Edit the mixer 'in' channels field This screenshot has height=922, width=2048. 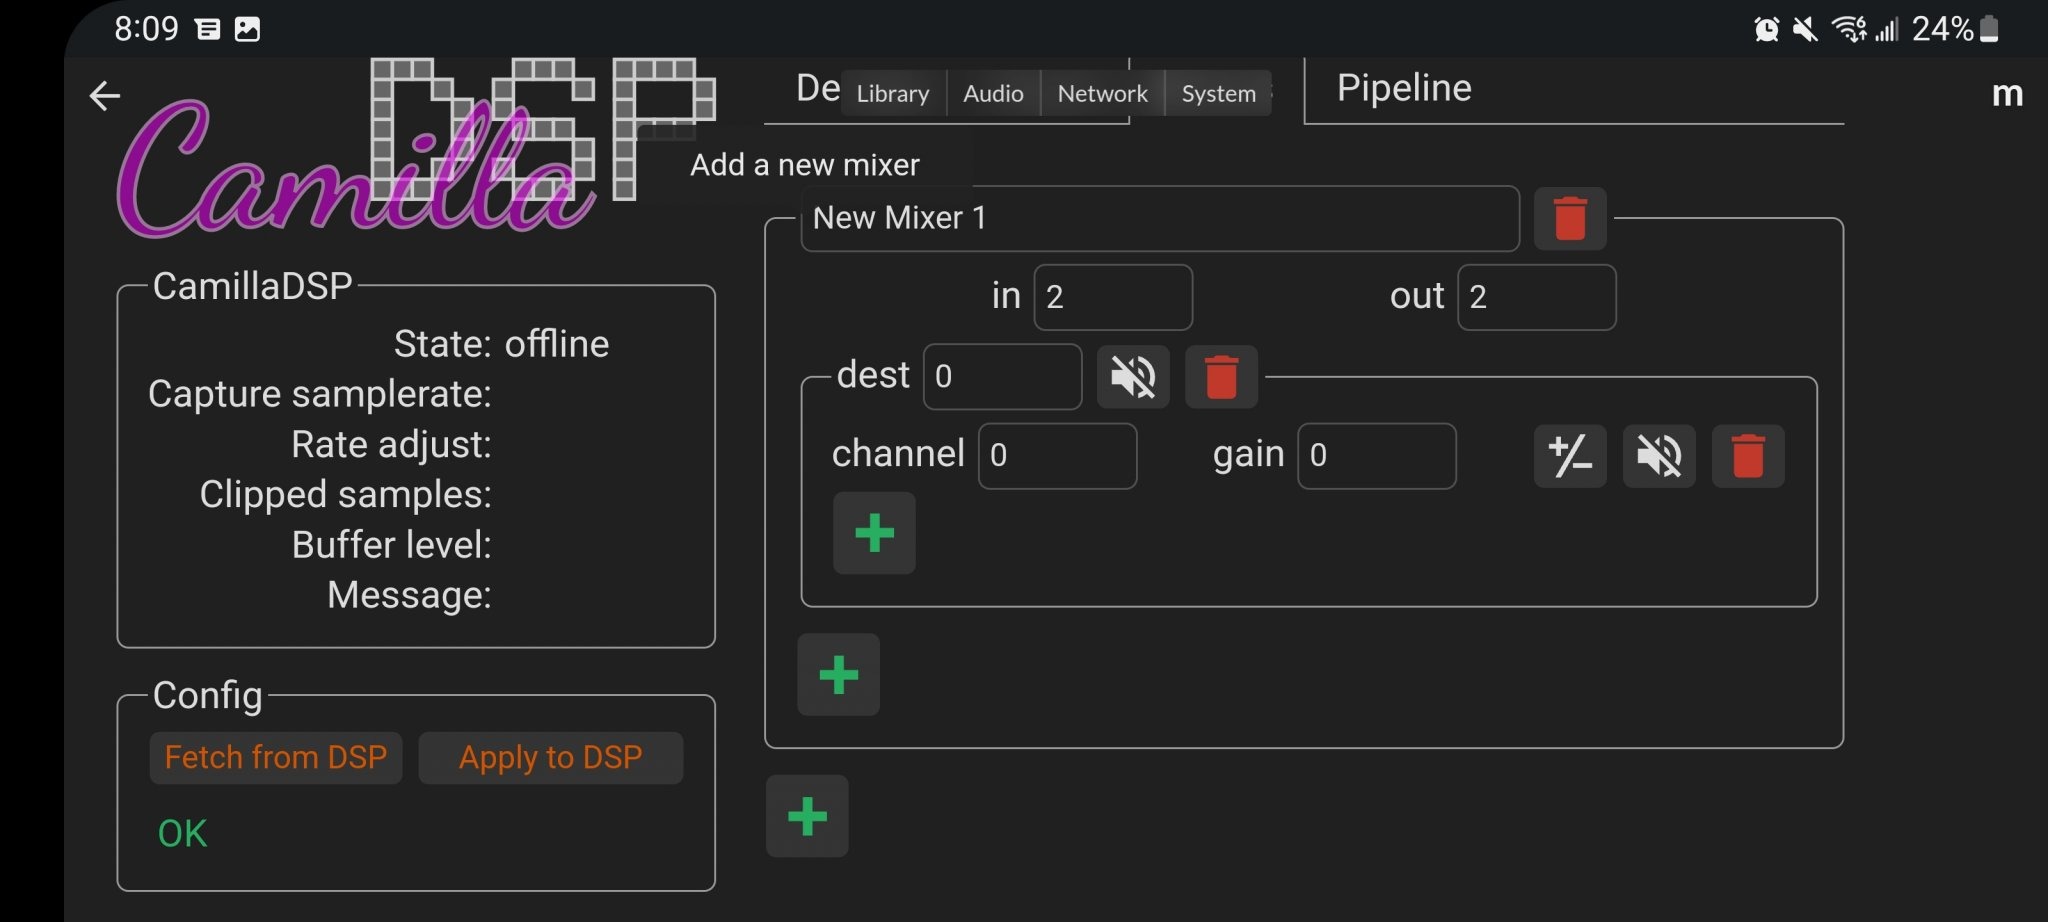[x=1113, y=297]
